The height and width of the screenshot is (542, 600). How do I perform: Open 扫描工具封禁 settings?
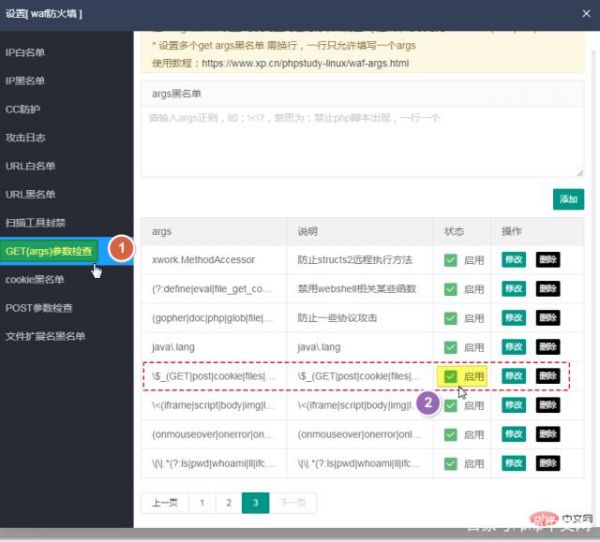[x=35, y=222]
